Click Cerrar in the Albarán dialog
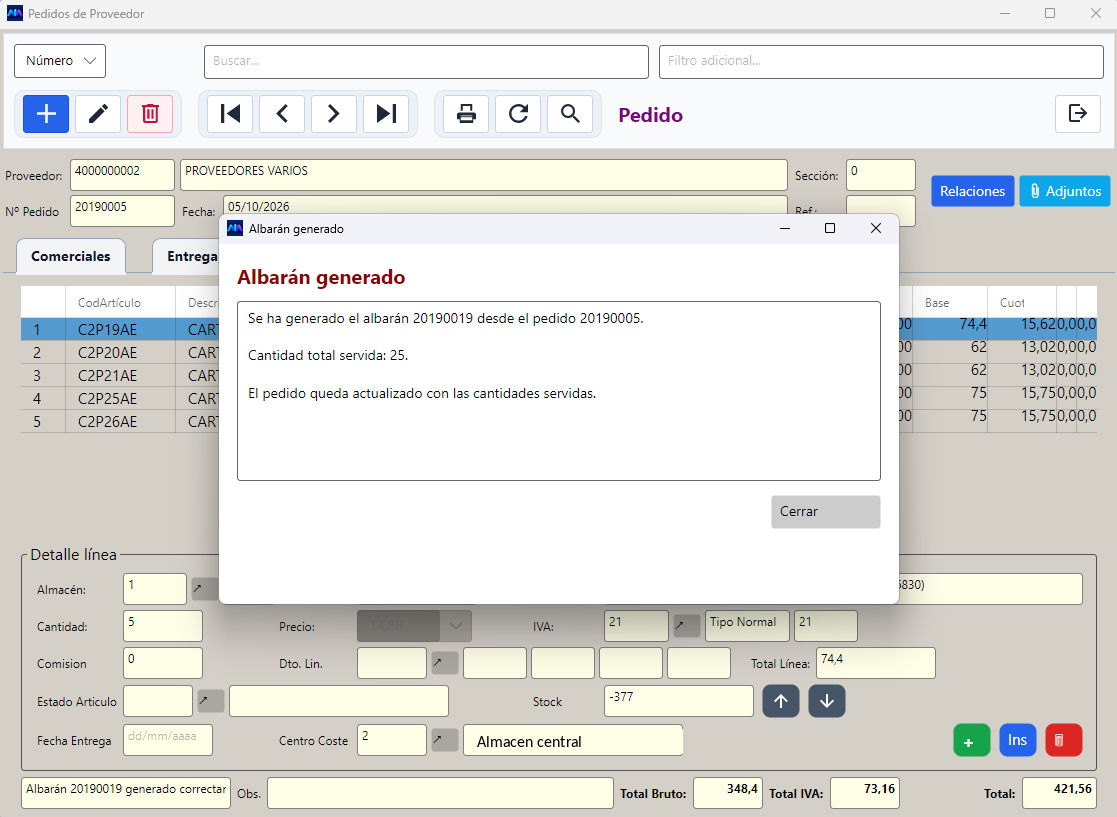 (826, 511)
